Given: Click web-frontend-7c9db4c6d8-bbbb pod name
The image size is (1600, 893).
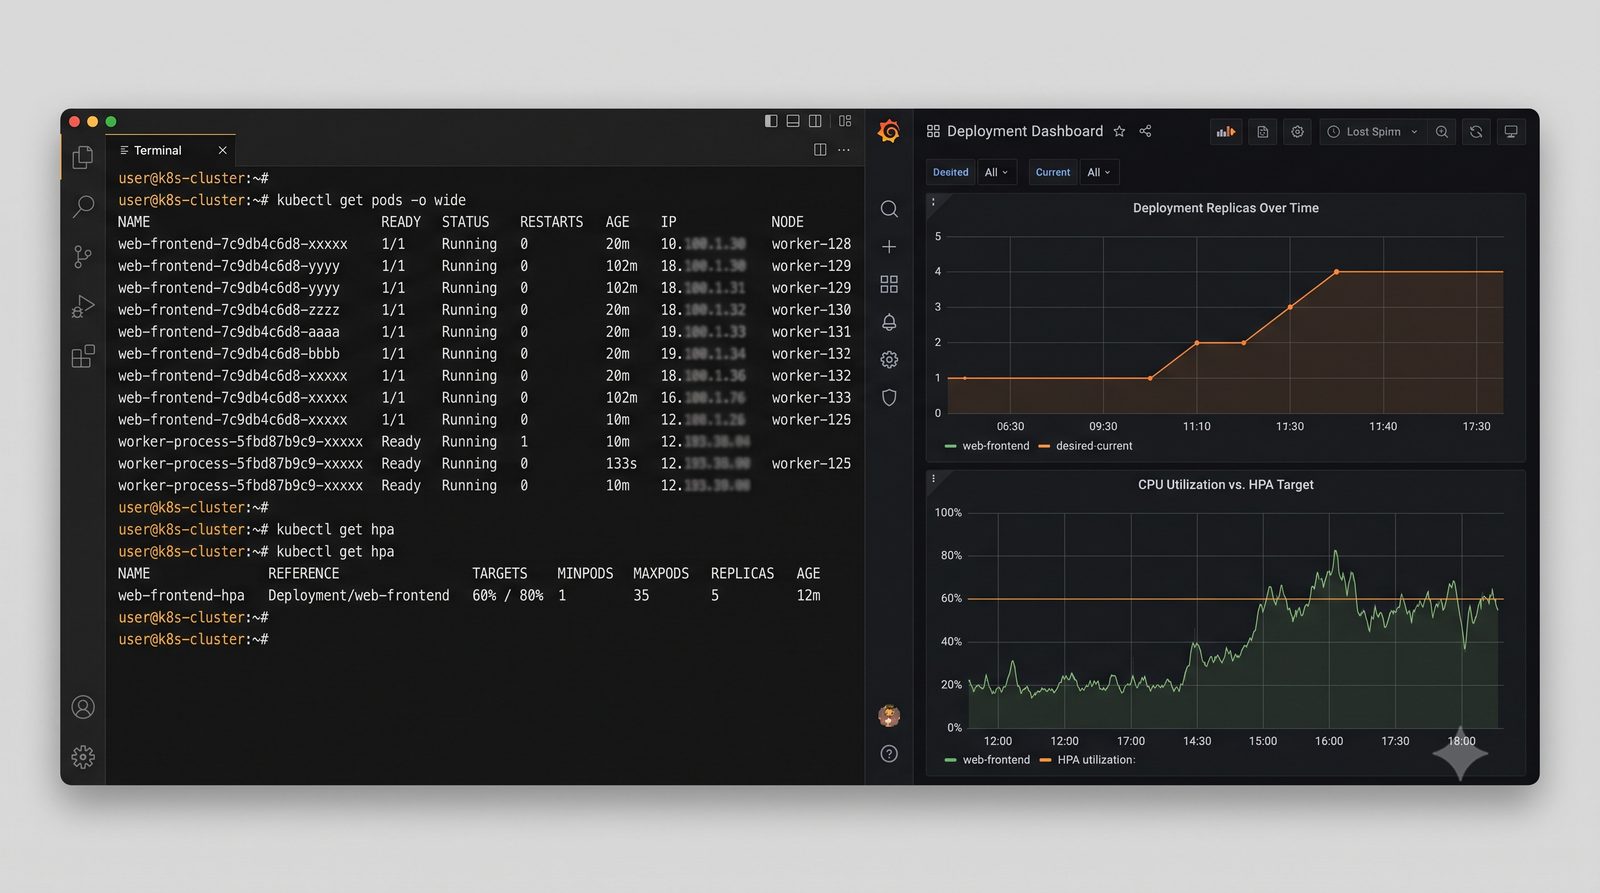Looking at the screenshot, I should point(229,354).
